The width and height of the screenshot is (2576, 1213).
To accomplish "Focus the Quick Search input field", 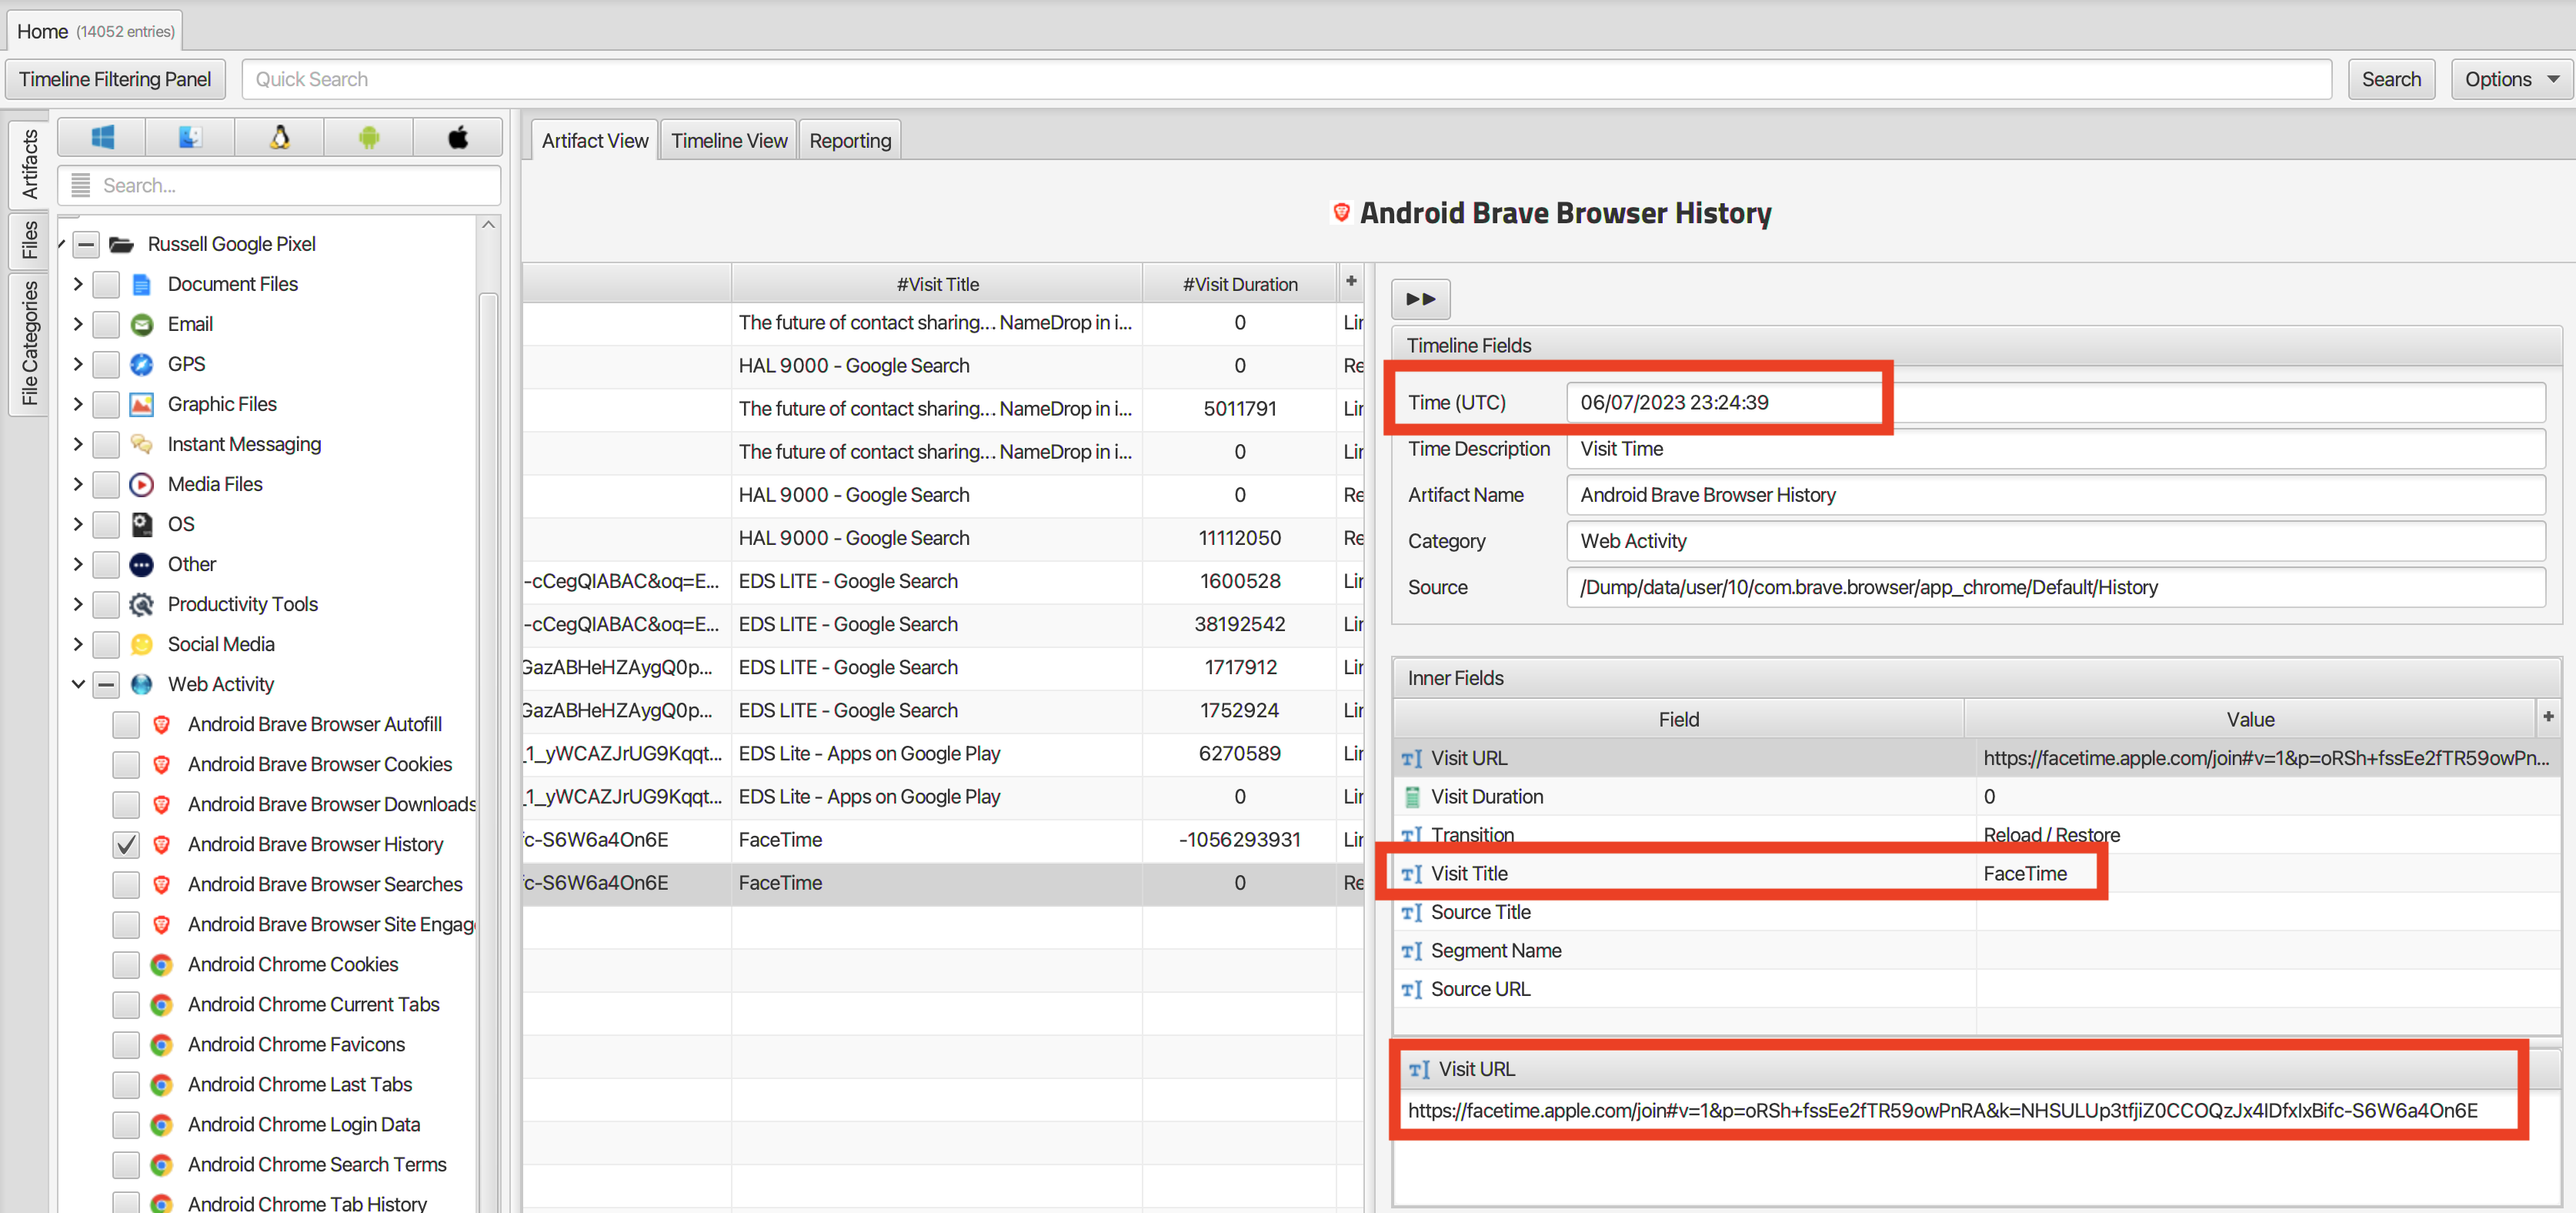I will (x=1287, y=79).
